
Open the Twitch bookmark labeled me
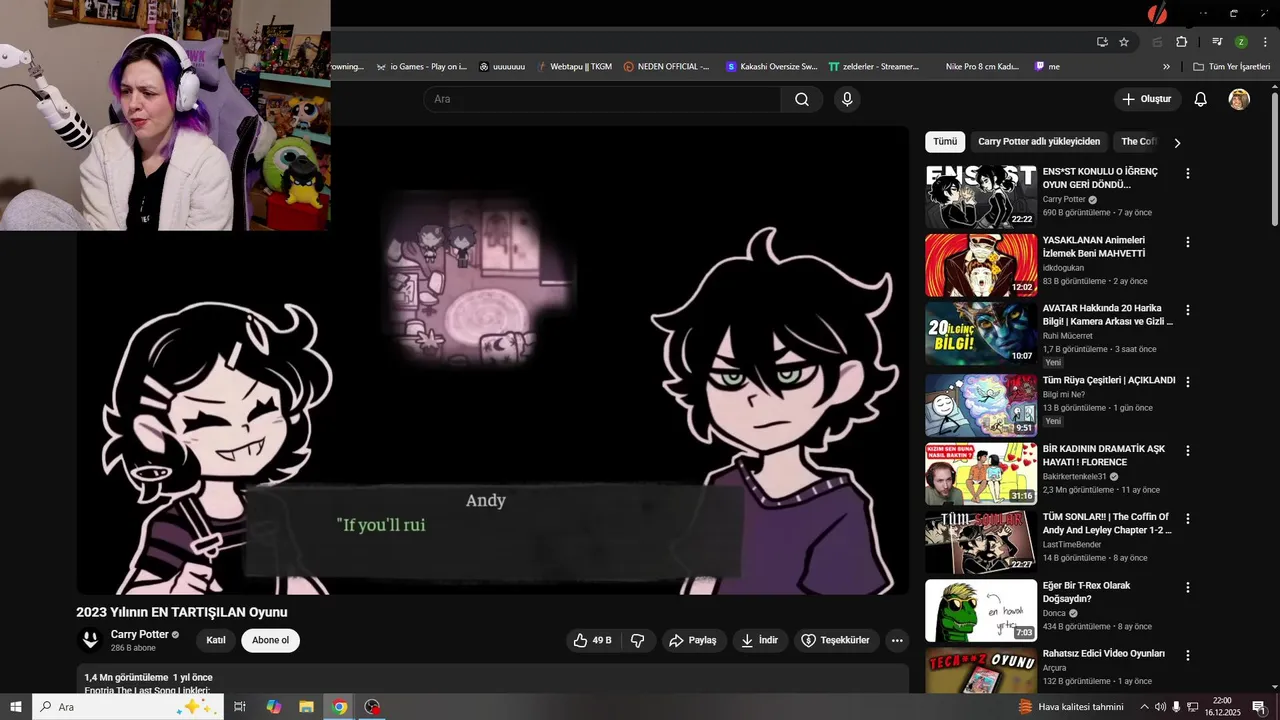(1047, 67)
